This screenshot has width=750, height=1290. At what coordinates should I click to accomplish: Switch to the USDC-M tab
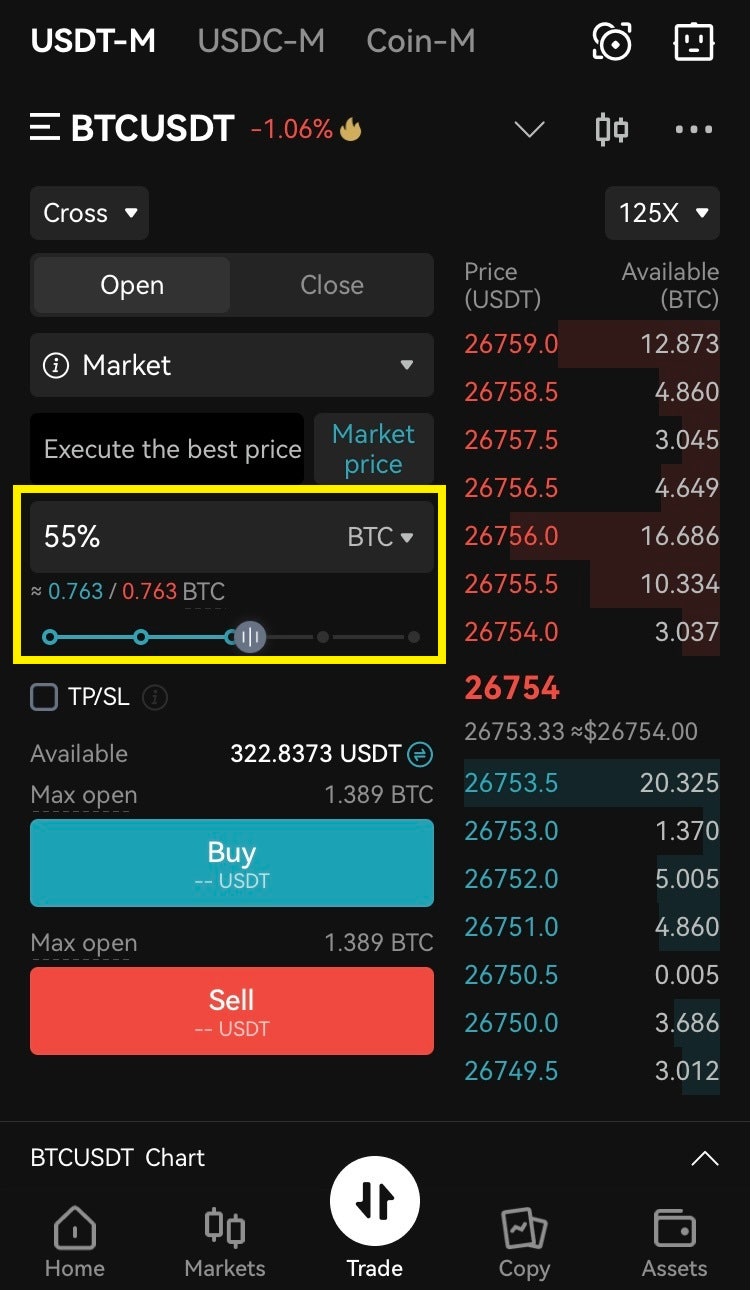point(261,41)
